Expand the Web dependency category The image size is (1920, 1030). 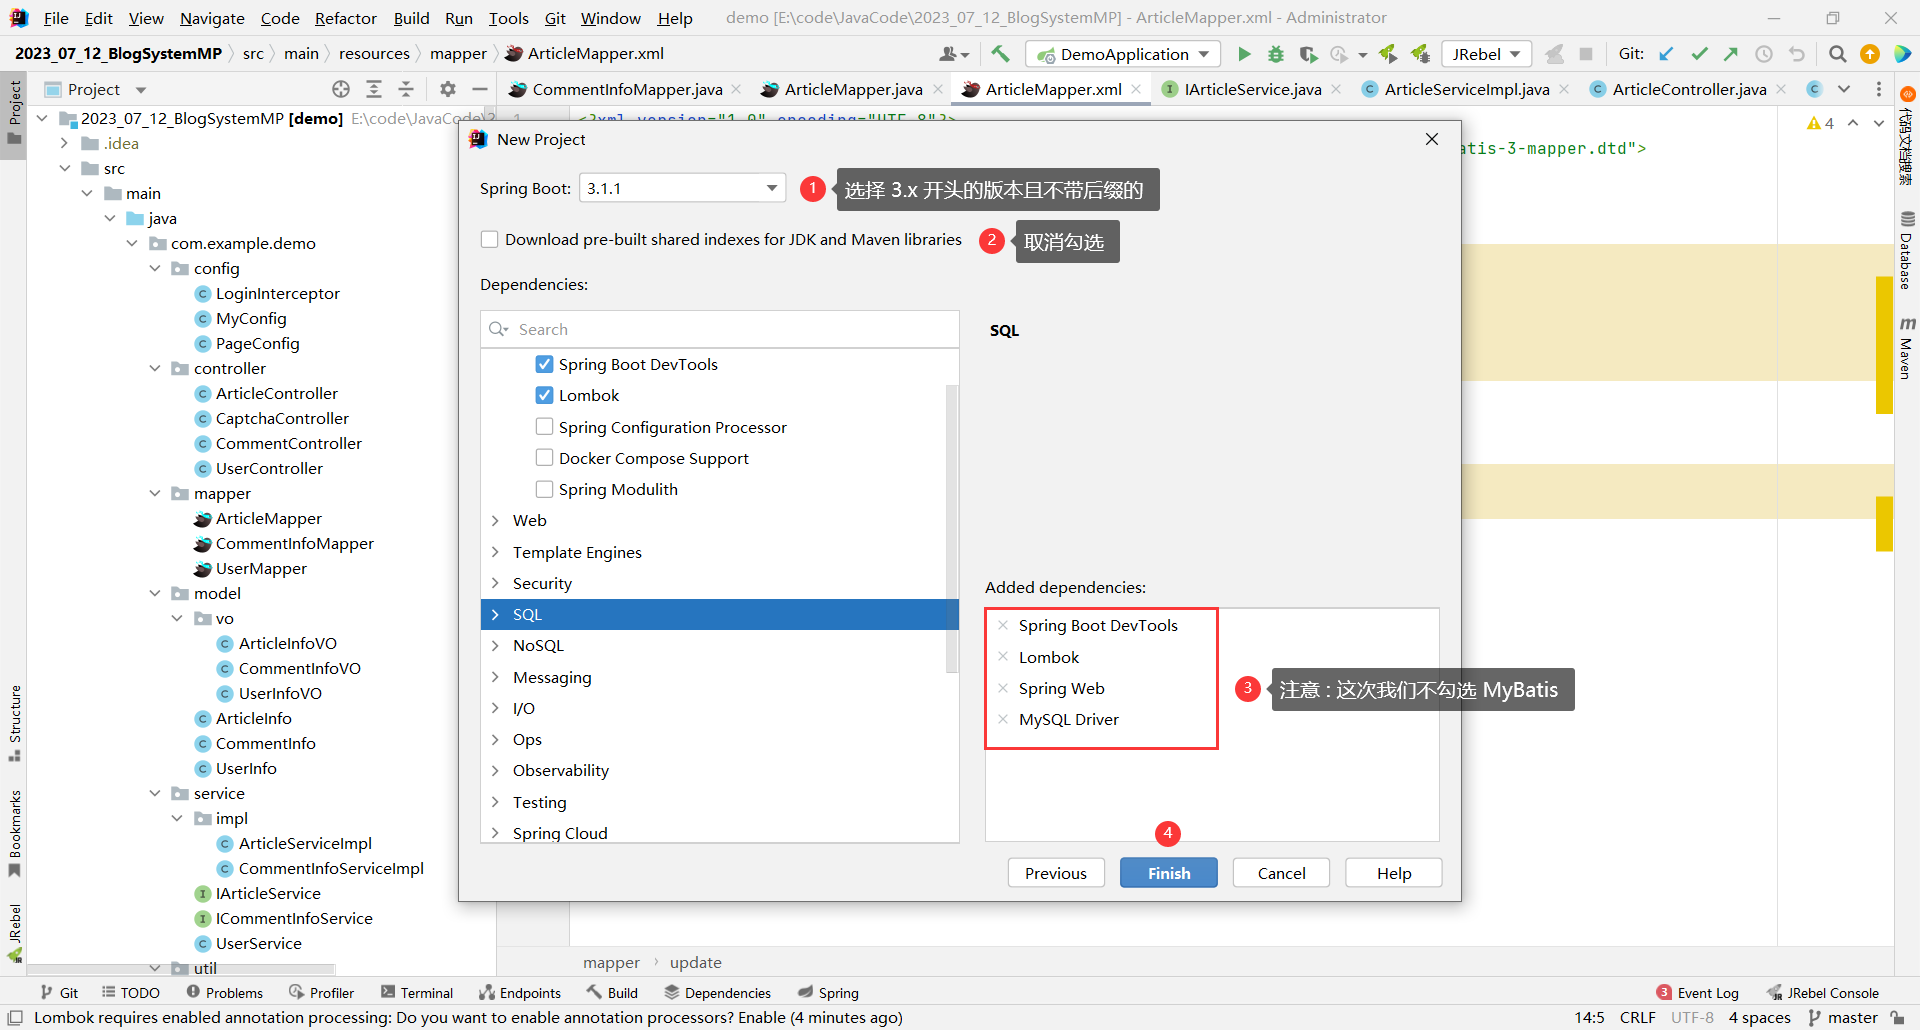(495, 520)
